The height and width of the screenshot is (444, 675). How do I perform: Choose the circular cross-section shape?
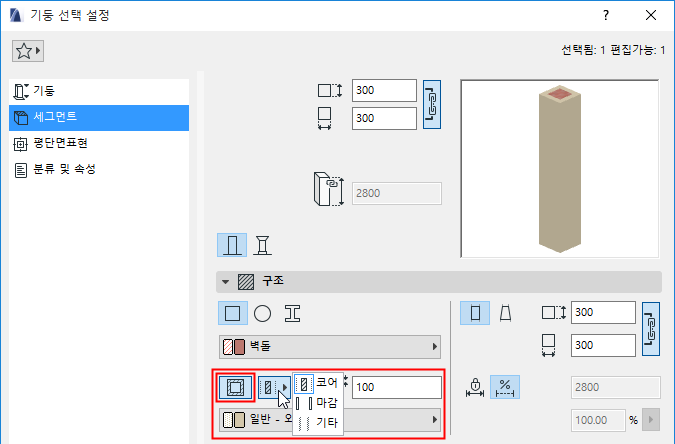[x=262, y=314]
